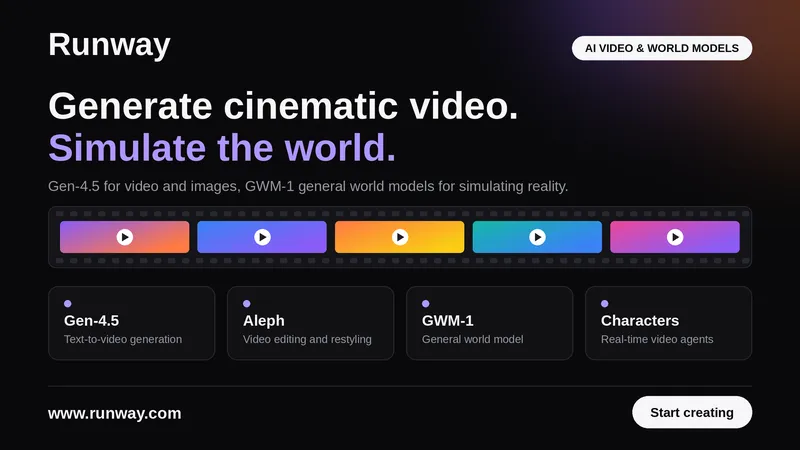The height and width of the screenshot is (450, 800).
Task: Play the orange-to-yellow gradient video clip
Action: [x=399, y=237]
